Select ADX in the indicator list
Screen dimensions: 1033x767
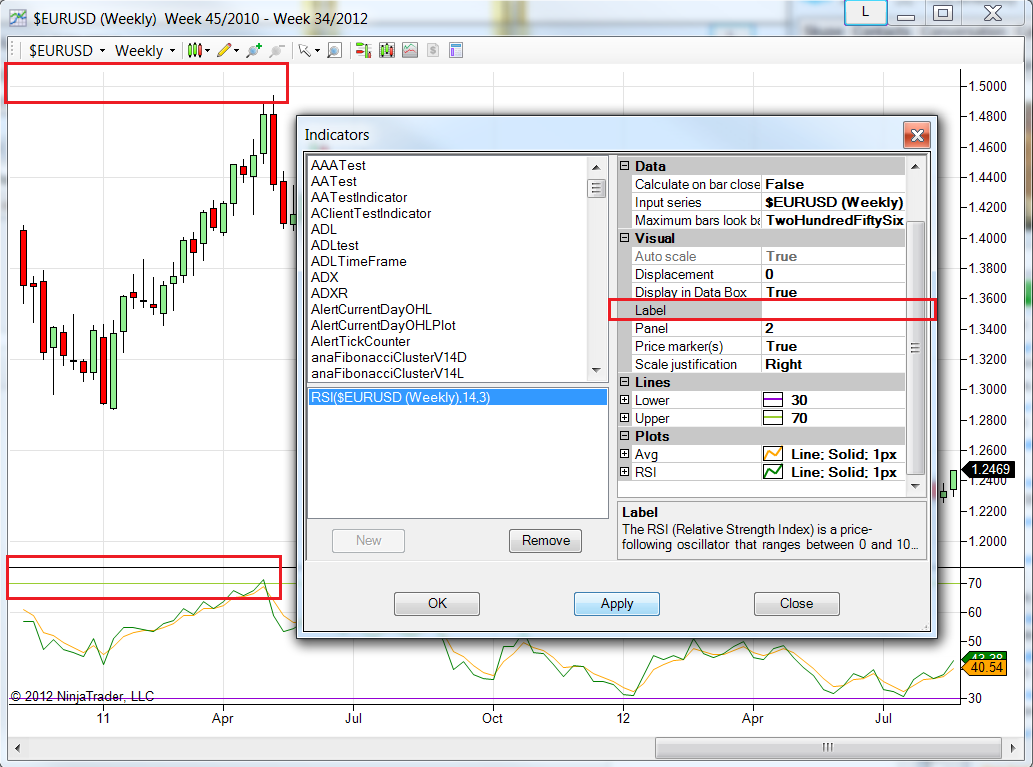coord(324,277)
